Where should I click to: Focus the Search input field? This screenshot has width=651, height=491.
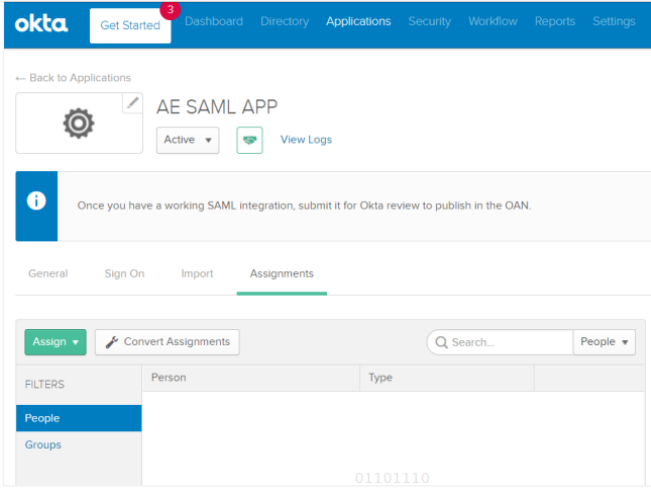coord(500,342)
